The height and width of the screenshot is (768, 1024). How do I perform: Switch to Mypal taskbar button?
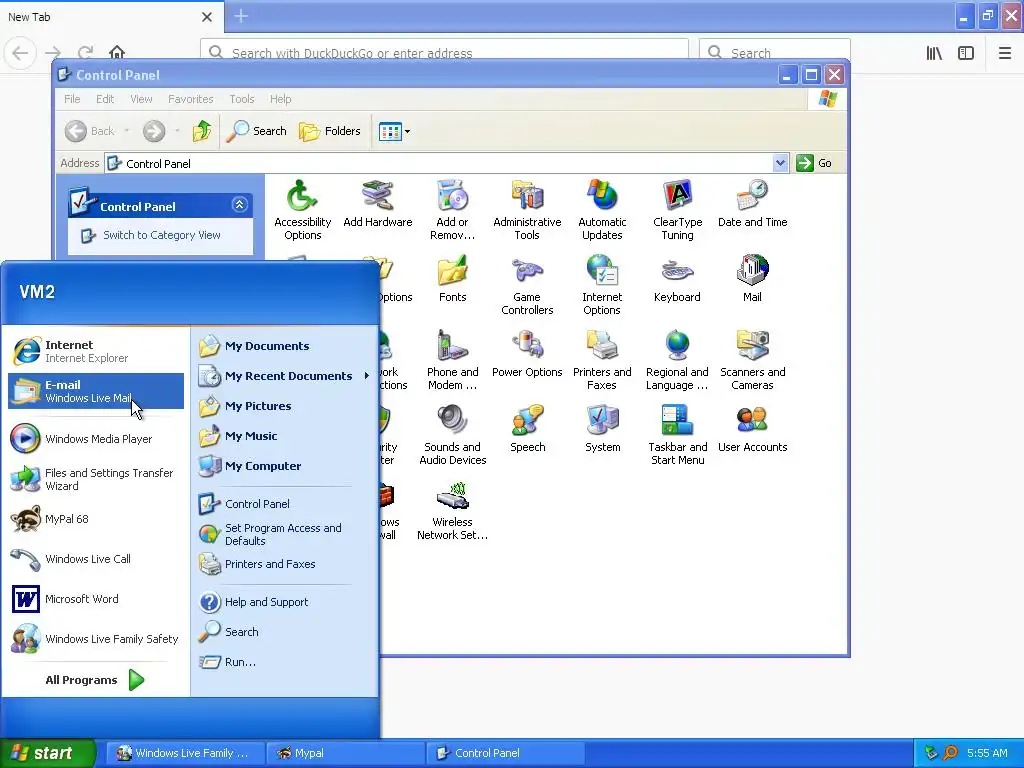coord(345,753)
